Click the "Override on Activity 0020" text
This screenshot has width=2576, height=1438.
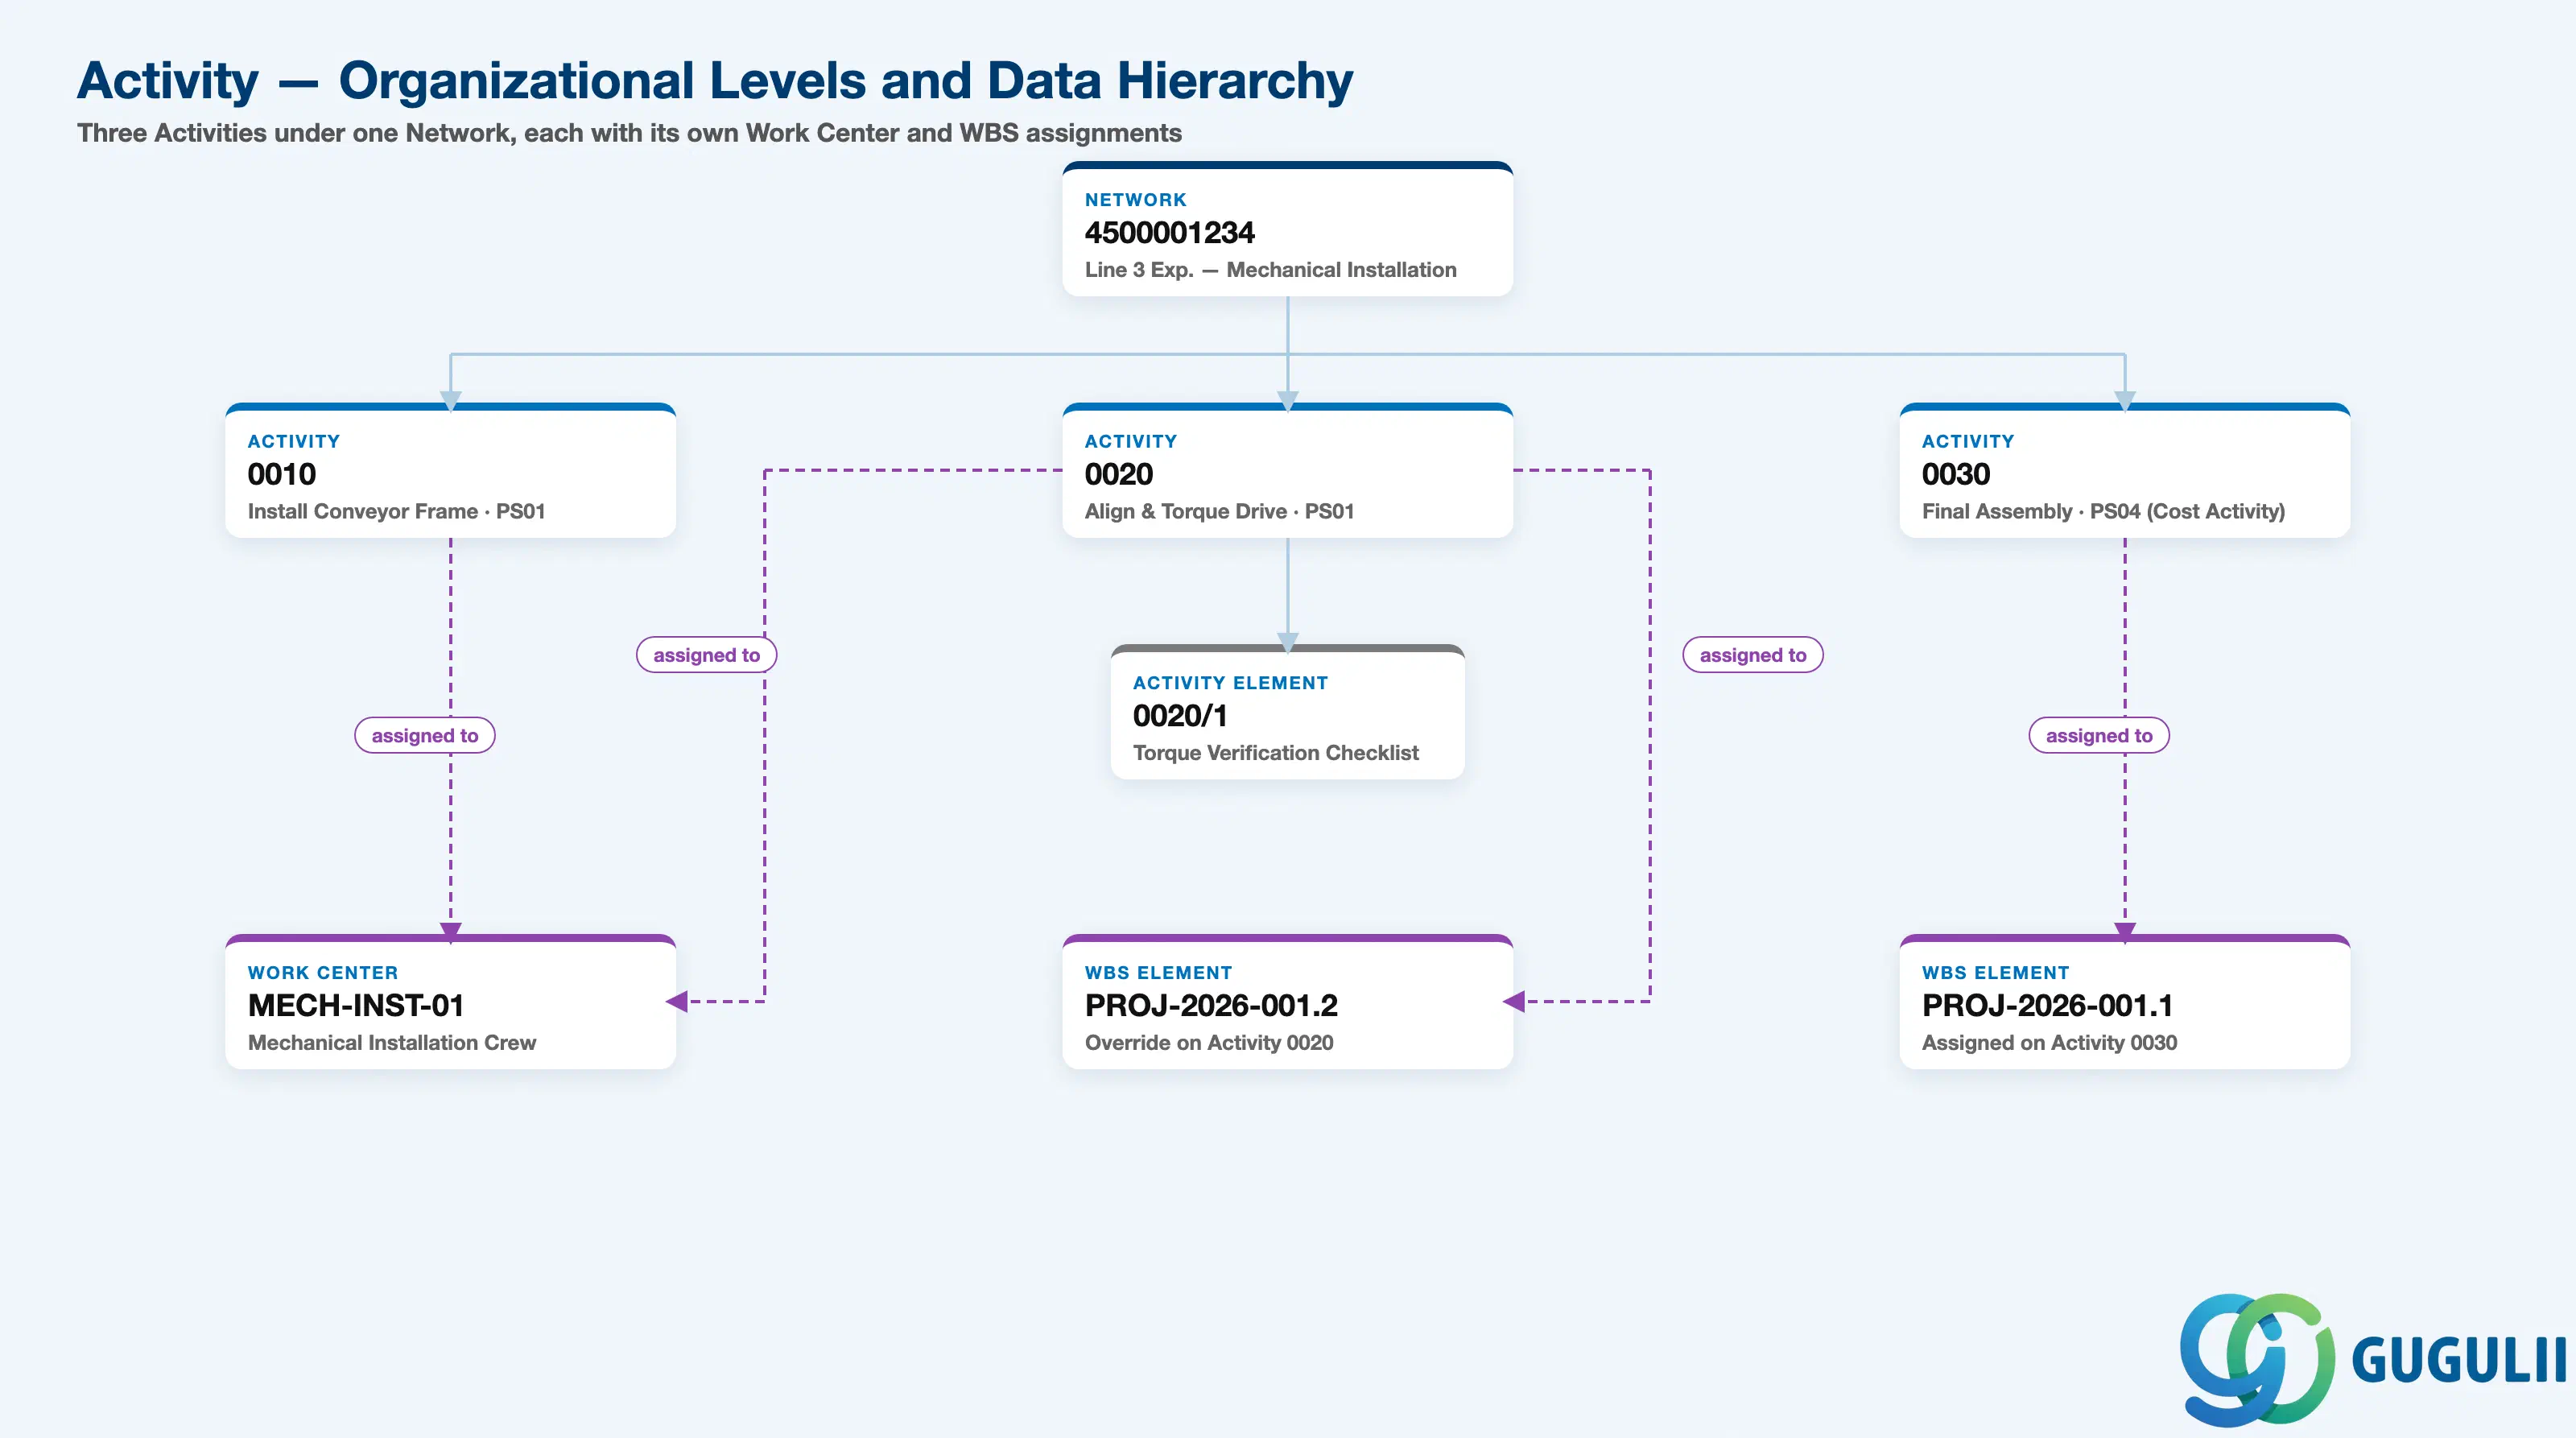(x=1209, y=1043)
